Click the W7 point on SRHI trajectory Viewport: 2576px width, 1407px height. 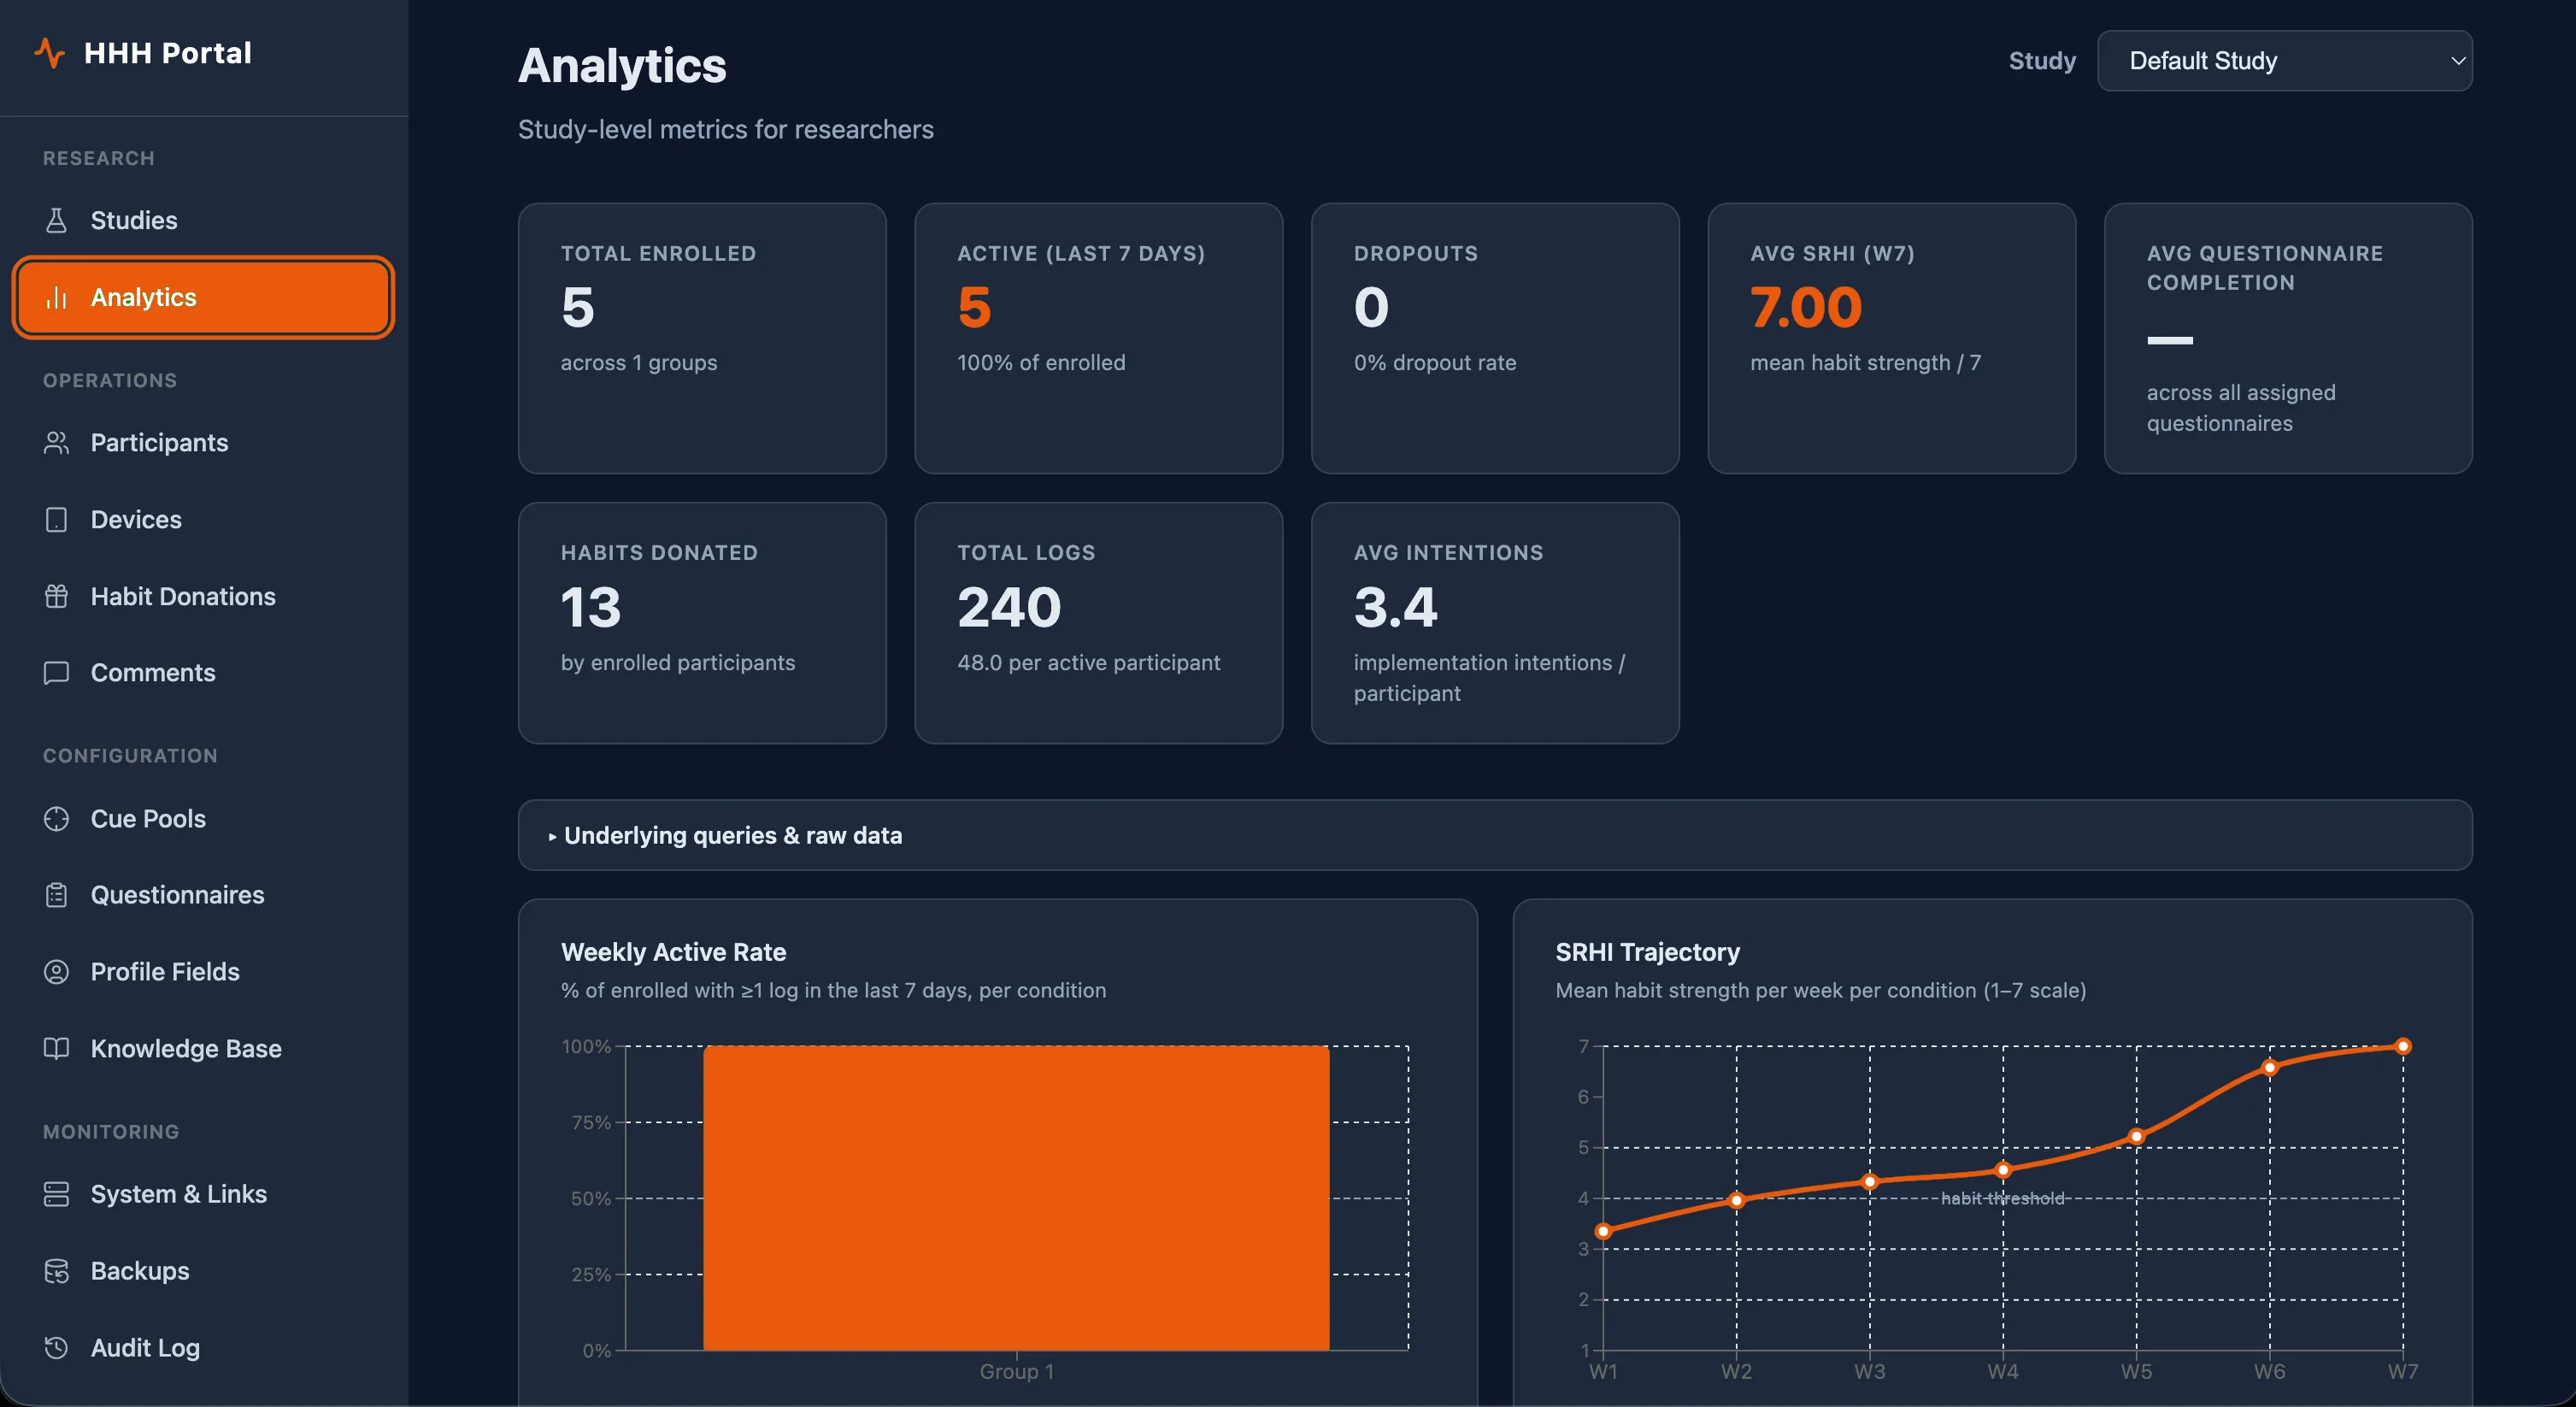(x=2403, y=1046)
